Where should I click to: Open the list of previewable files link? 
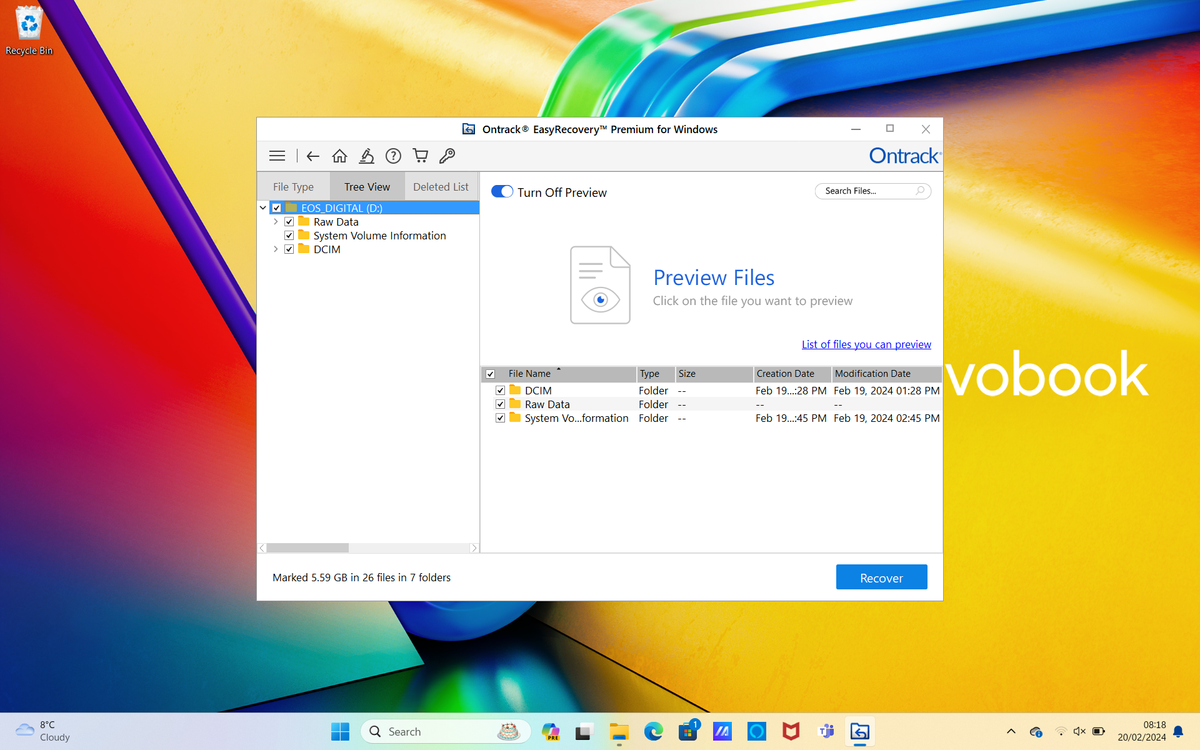(866, 344)
